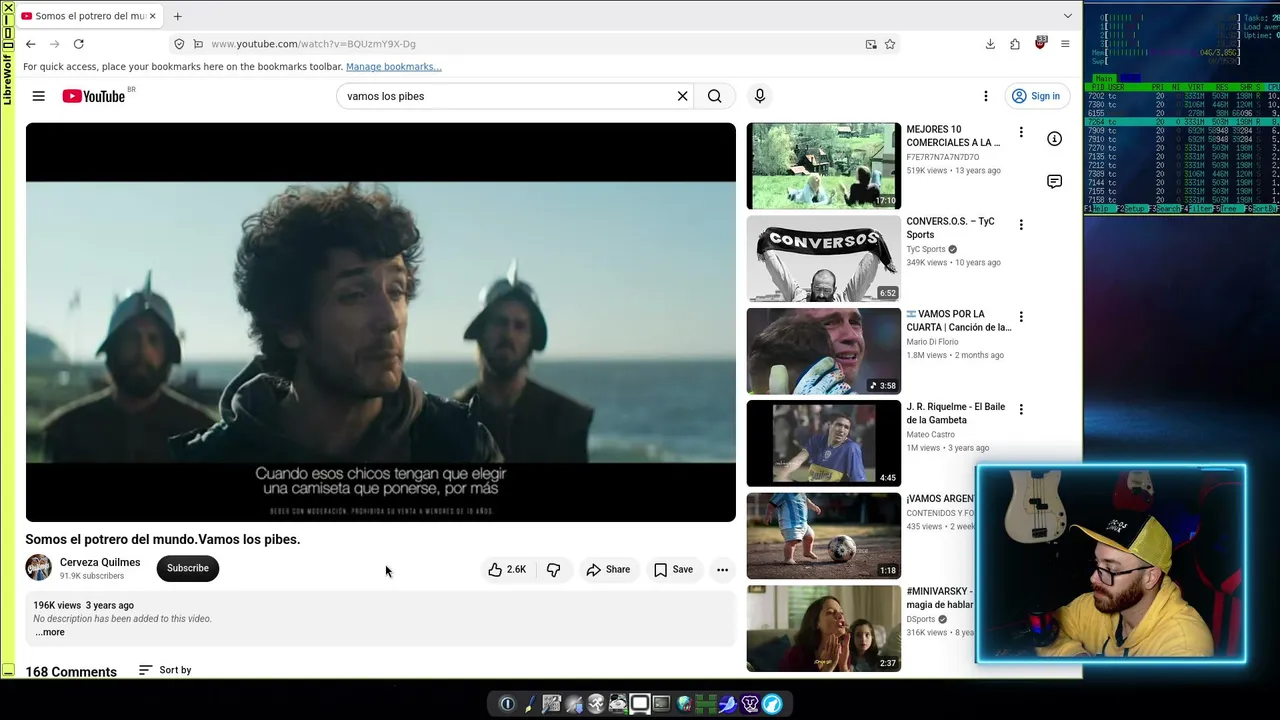Click the video player to pause
This screenshot has height=720, width=1280.
(381, 322)
